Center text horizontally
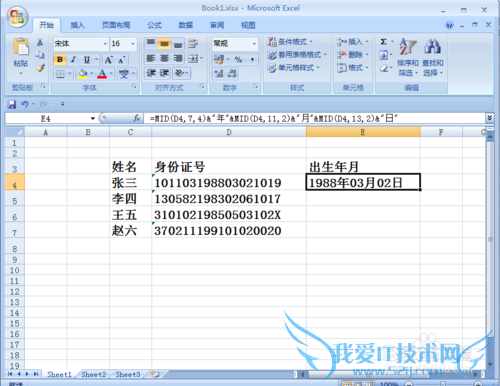 [x=164, y=59]
